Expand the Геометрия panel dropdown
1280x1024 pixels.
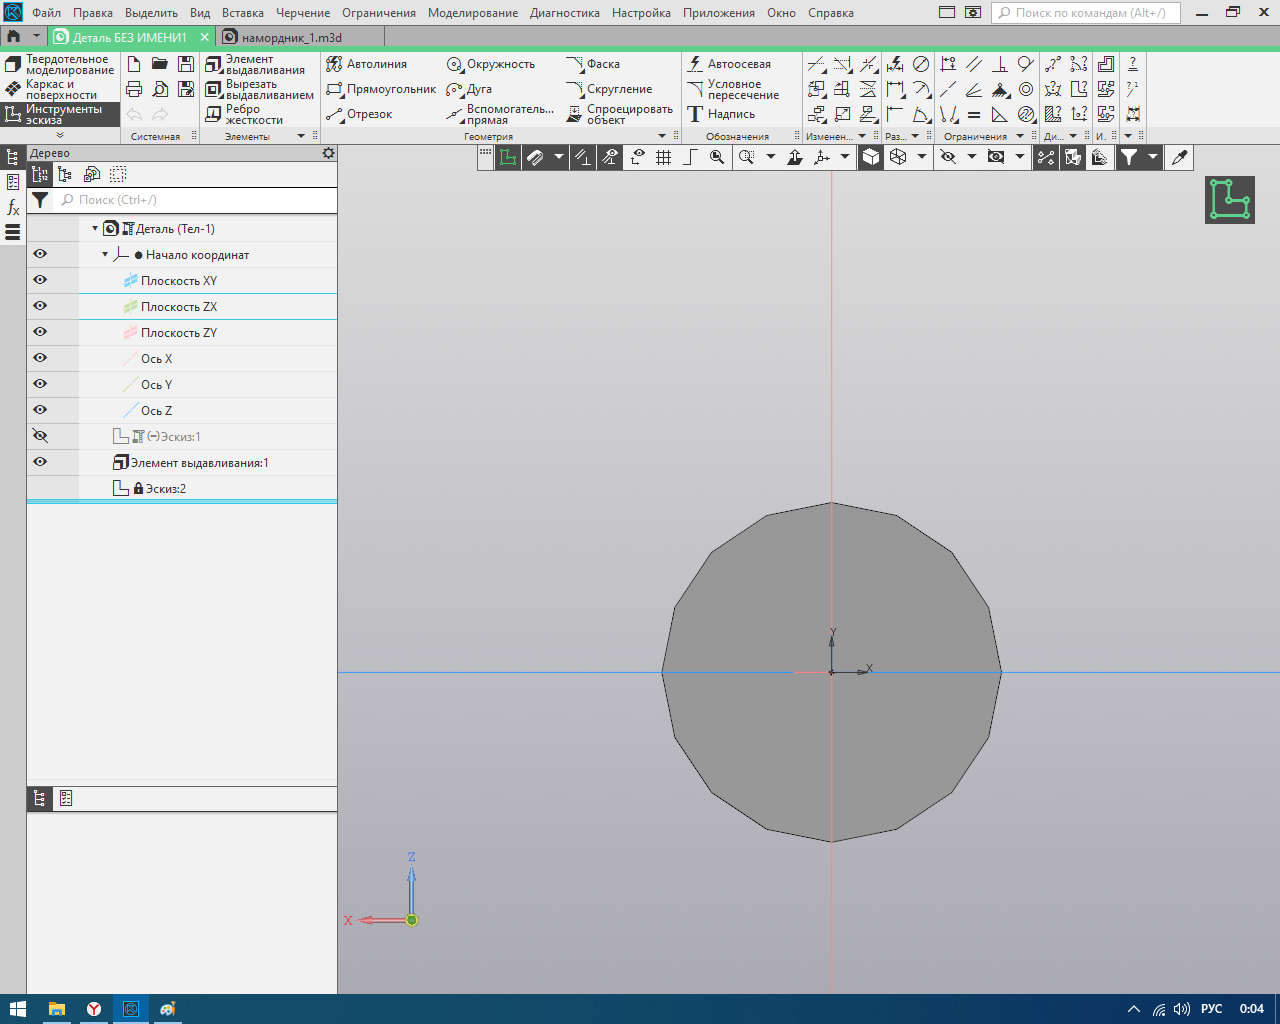coord(661,136)
